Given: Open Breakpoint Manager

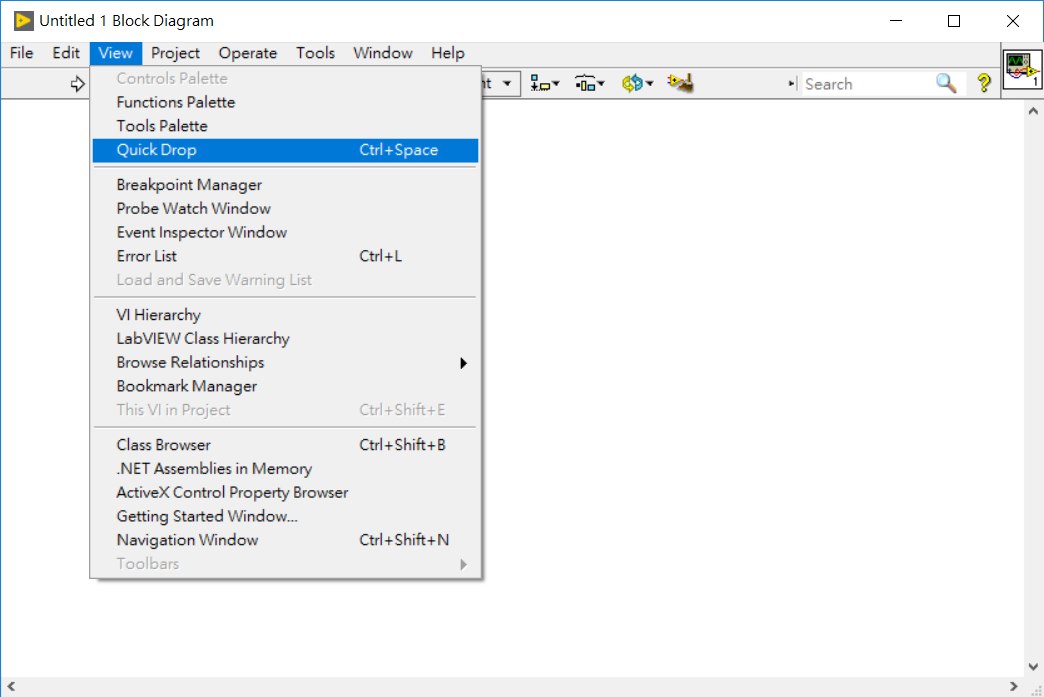Looking at the screenshot, I should (x=285, y=185).
